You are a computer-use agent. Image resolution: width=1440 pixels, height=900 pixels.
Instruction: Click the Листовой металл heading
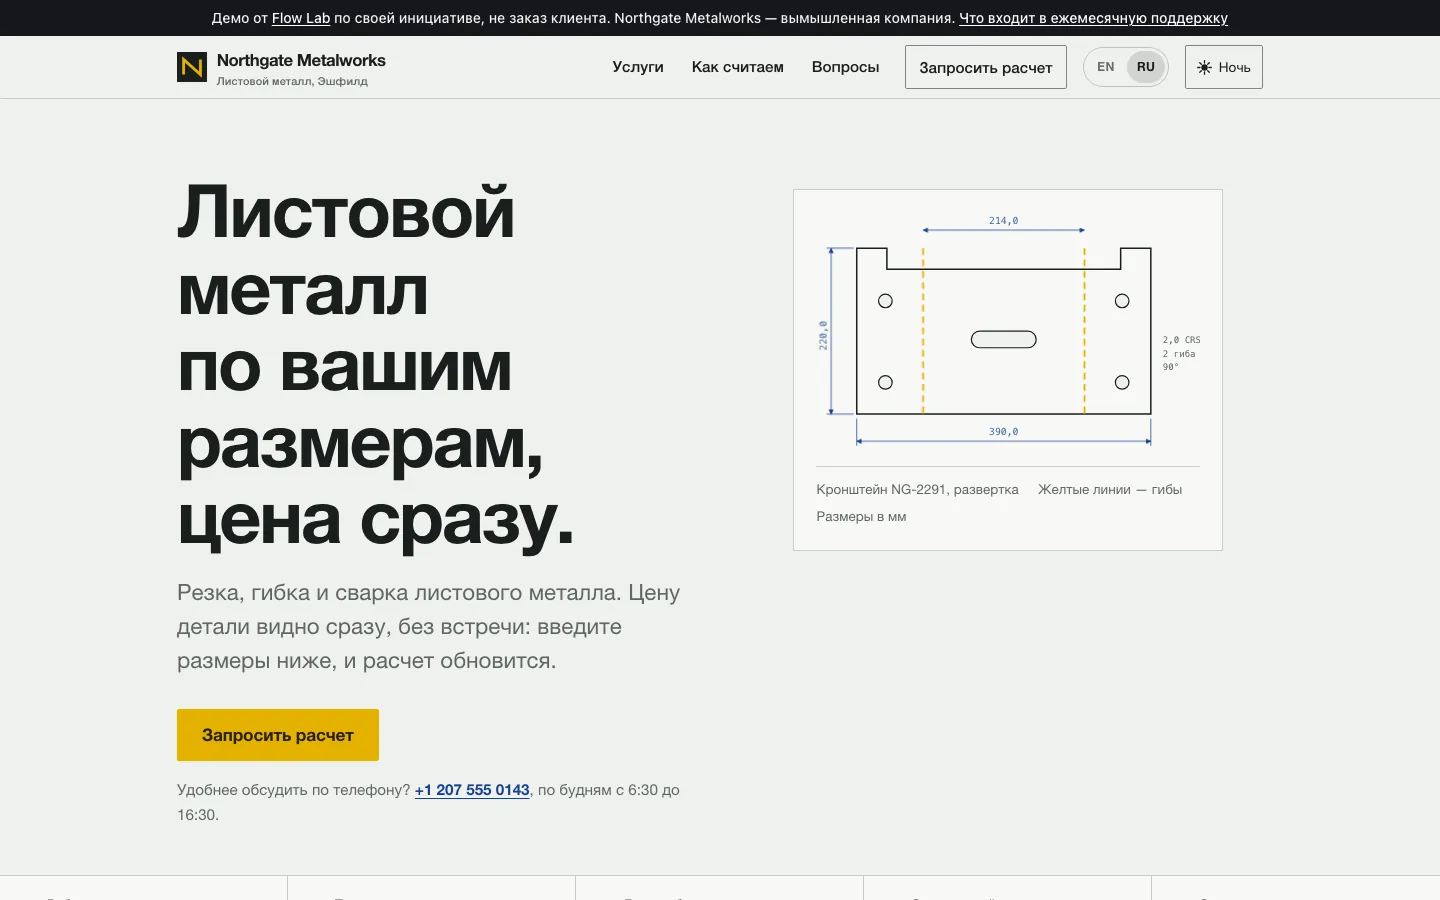click(376, 366)
